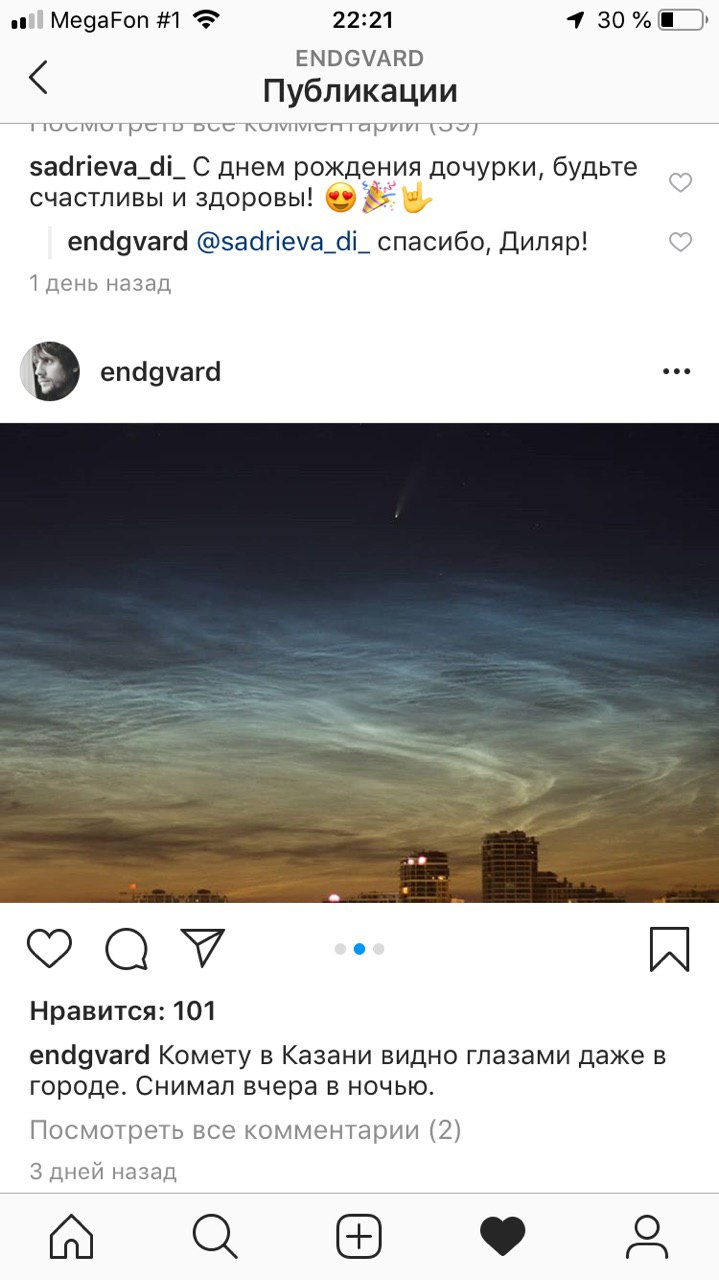Like endgvard's reply comment
Viewport: 719px width, 1280px height.
(680, 242)
